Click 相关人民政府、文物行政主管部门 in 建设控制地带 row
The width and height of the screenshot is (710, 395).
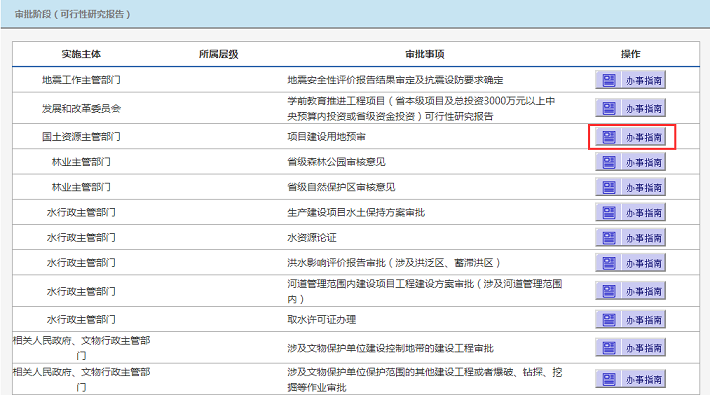(82, 348)
